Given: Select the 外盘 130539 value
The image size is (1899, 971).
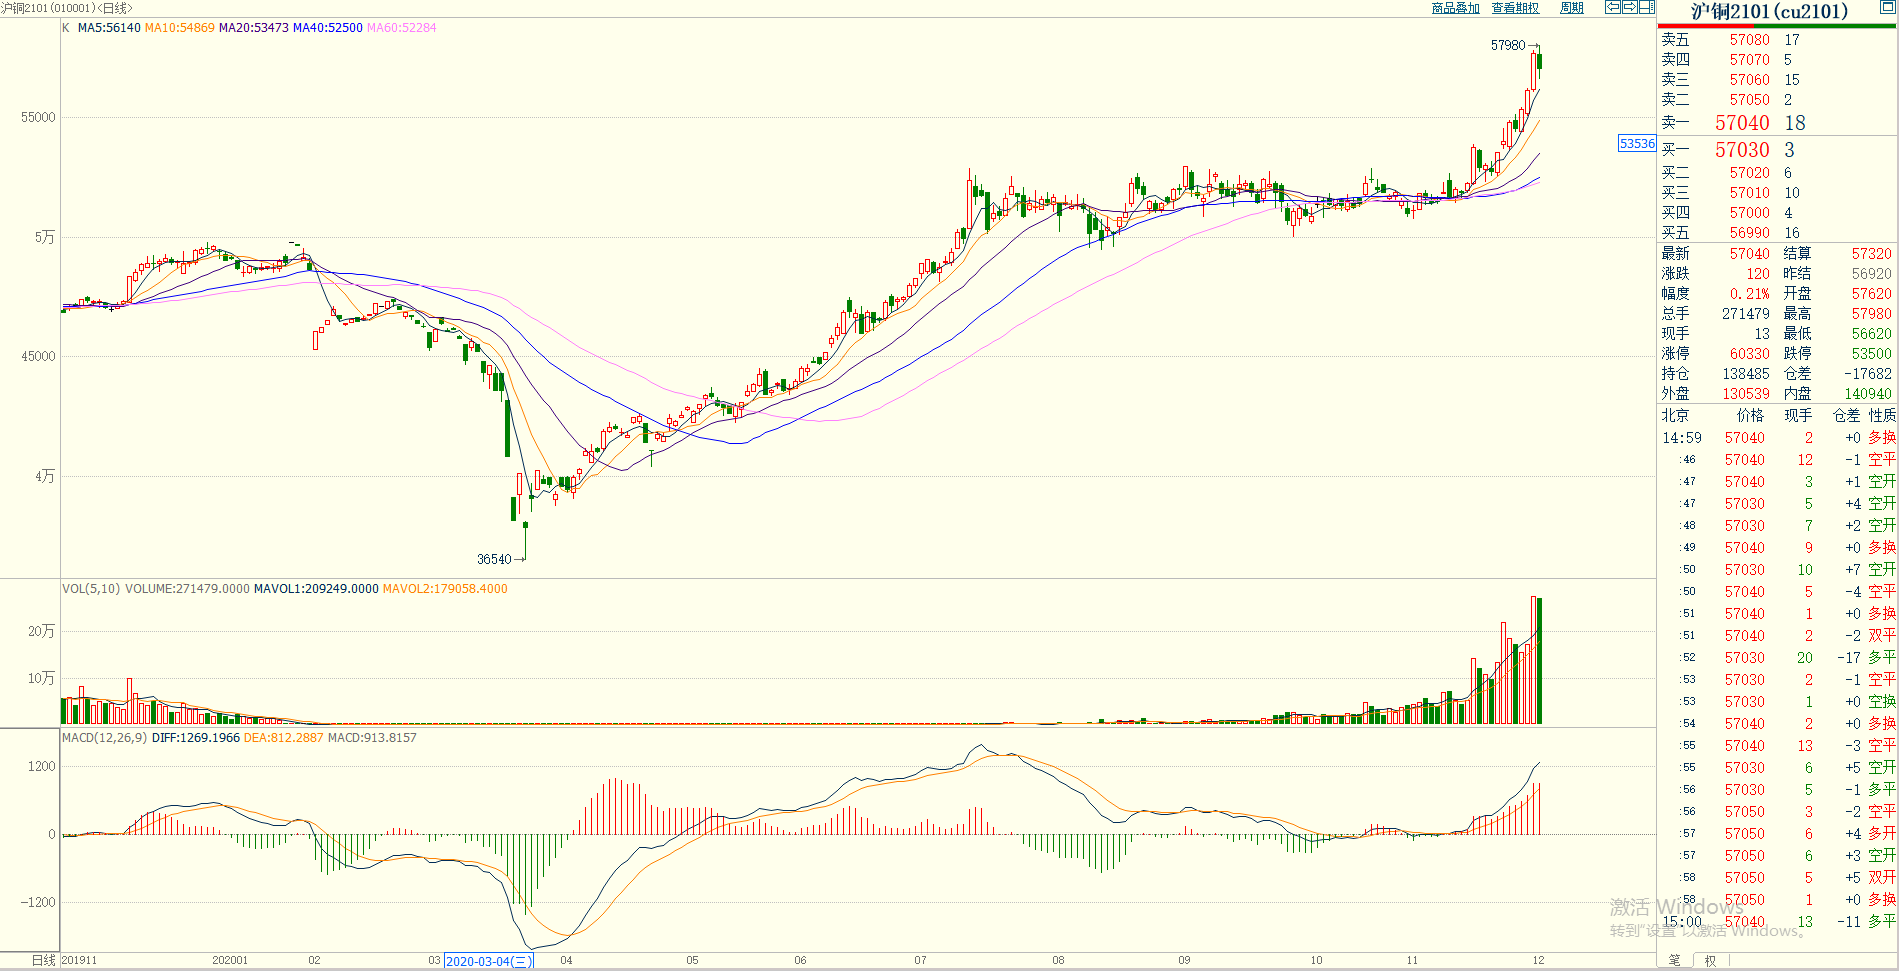Looking at the screenshot, I should coord(1745,394).
